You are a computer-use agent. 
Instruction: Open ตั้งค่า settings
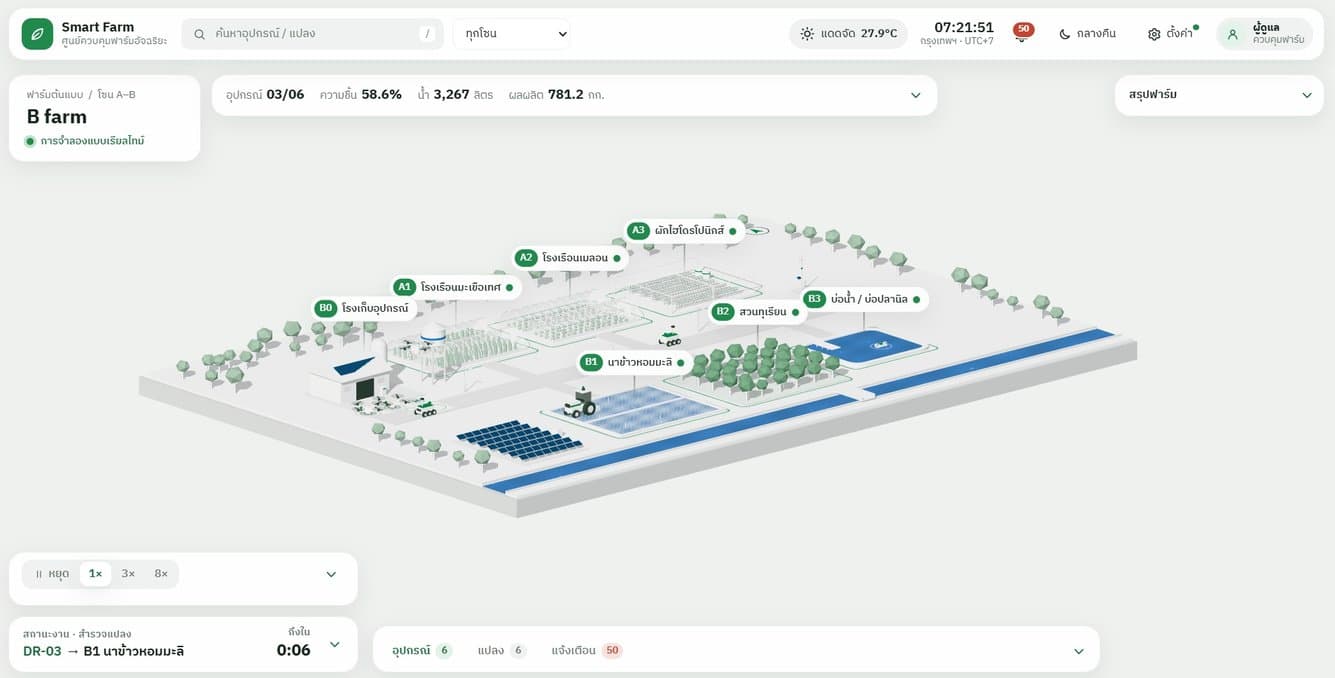click(x=1172, y=34)
